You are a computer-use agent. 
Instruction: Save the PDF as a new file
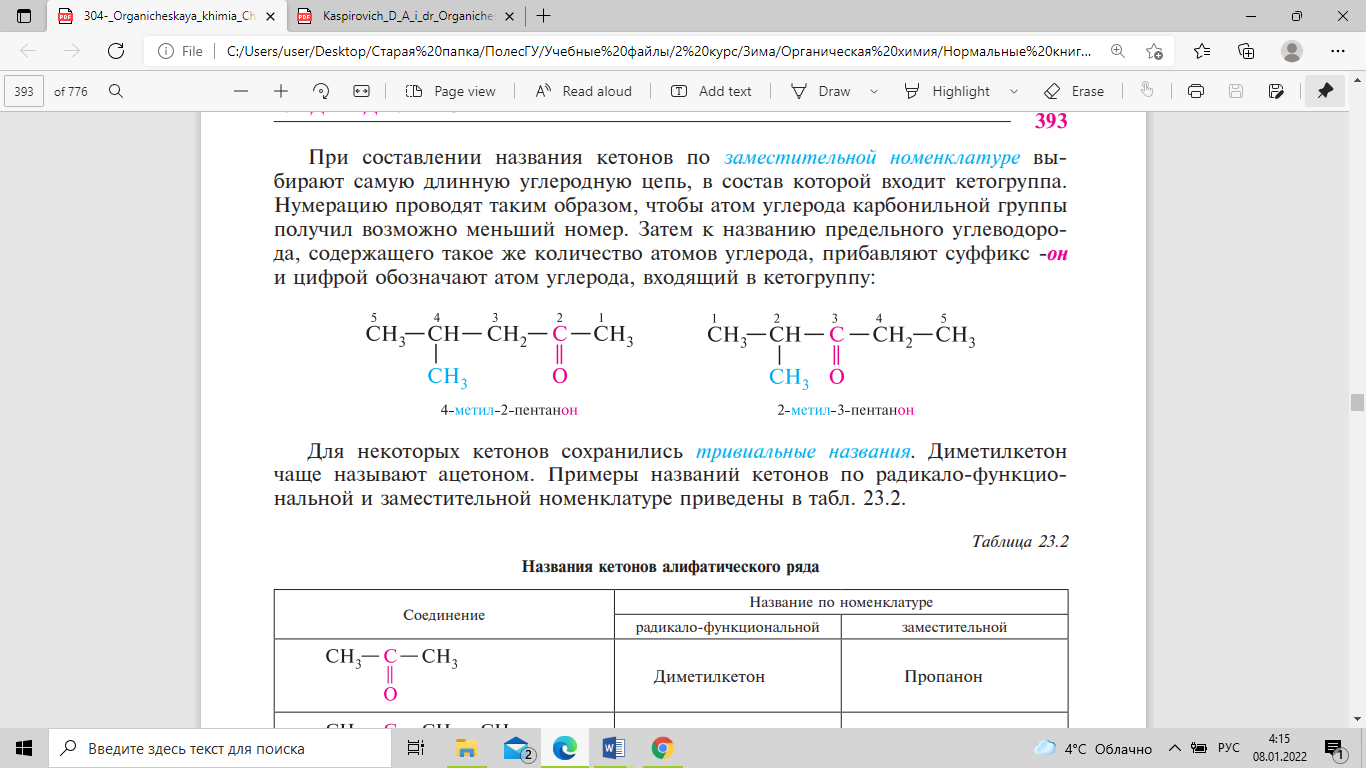(x=1276, y=91)
